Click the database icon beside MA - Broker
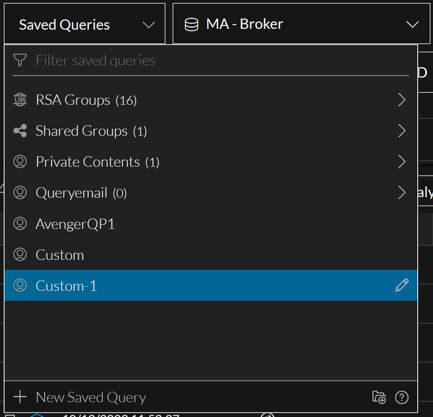This screenshot has width=433, height=417. click(191, 25)
